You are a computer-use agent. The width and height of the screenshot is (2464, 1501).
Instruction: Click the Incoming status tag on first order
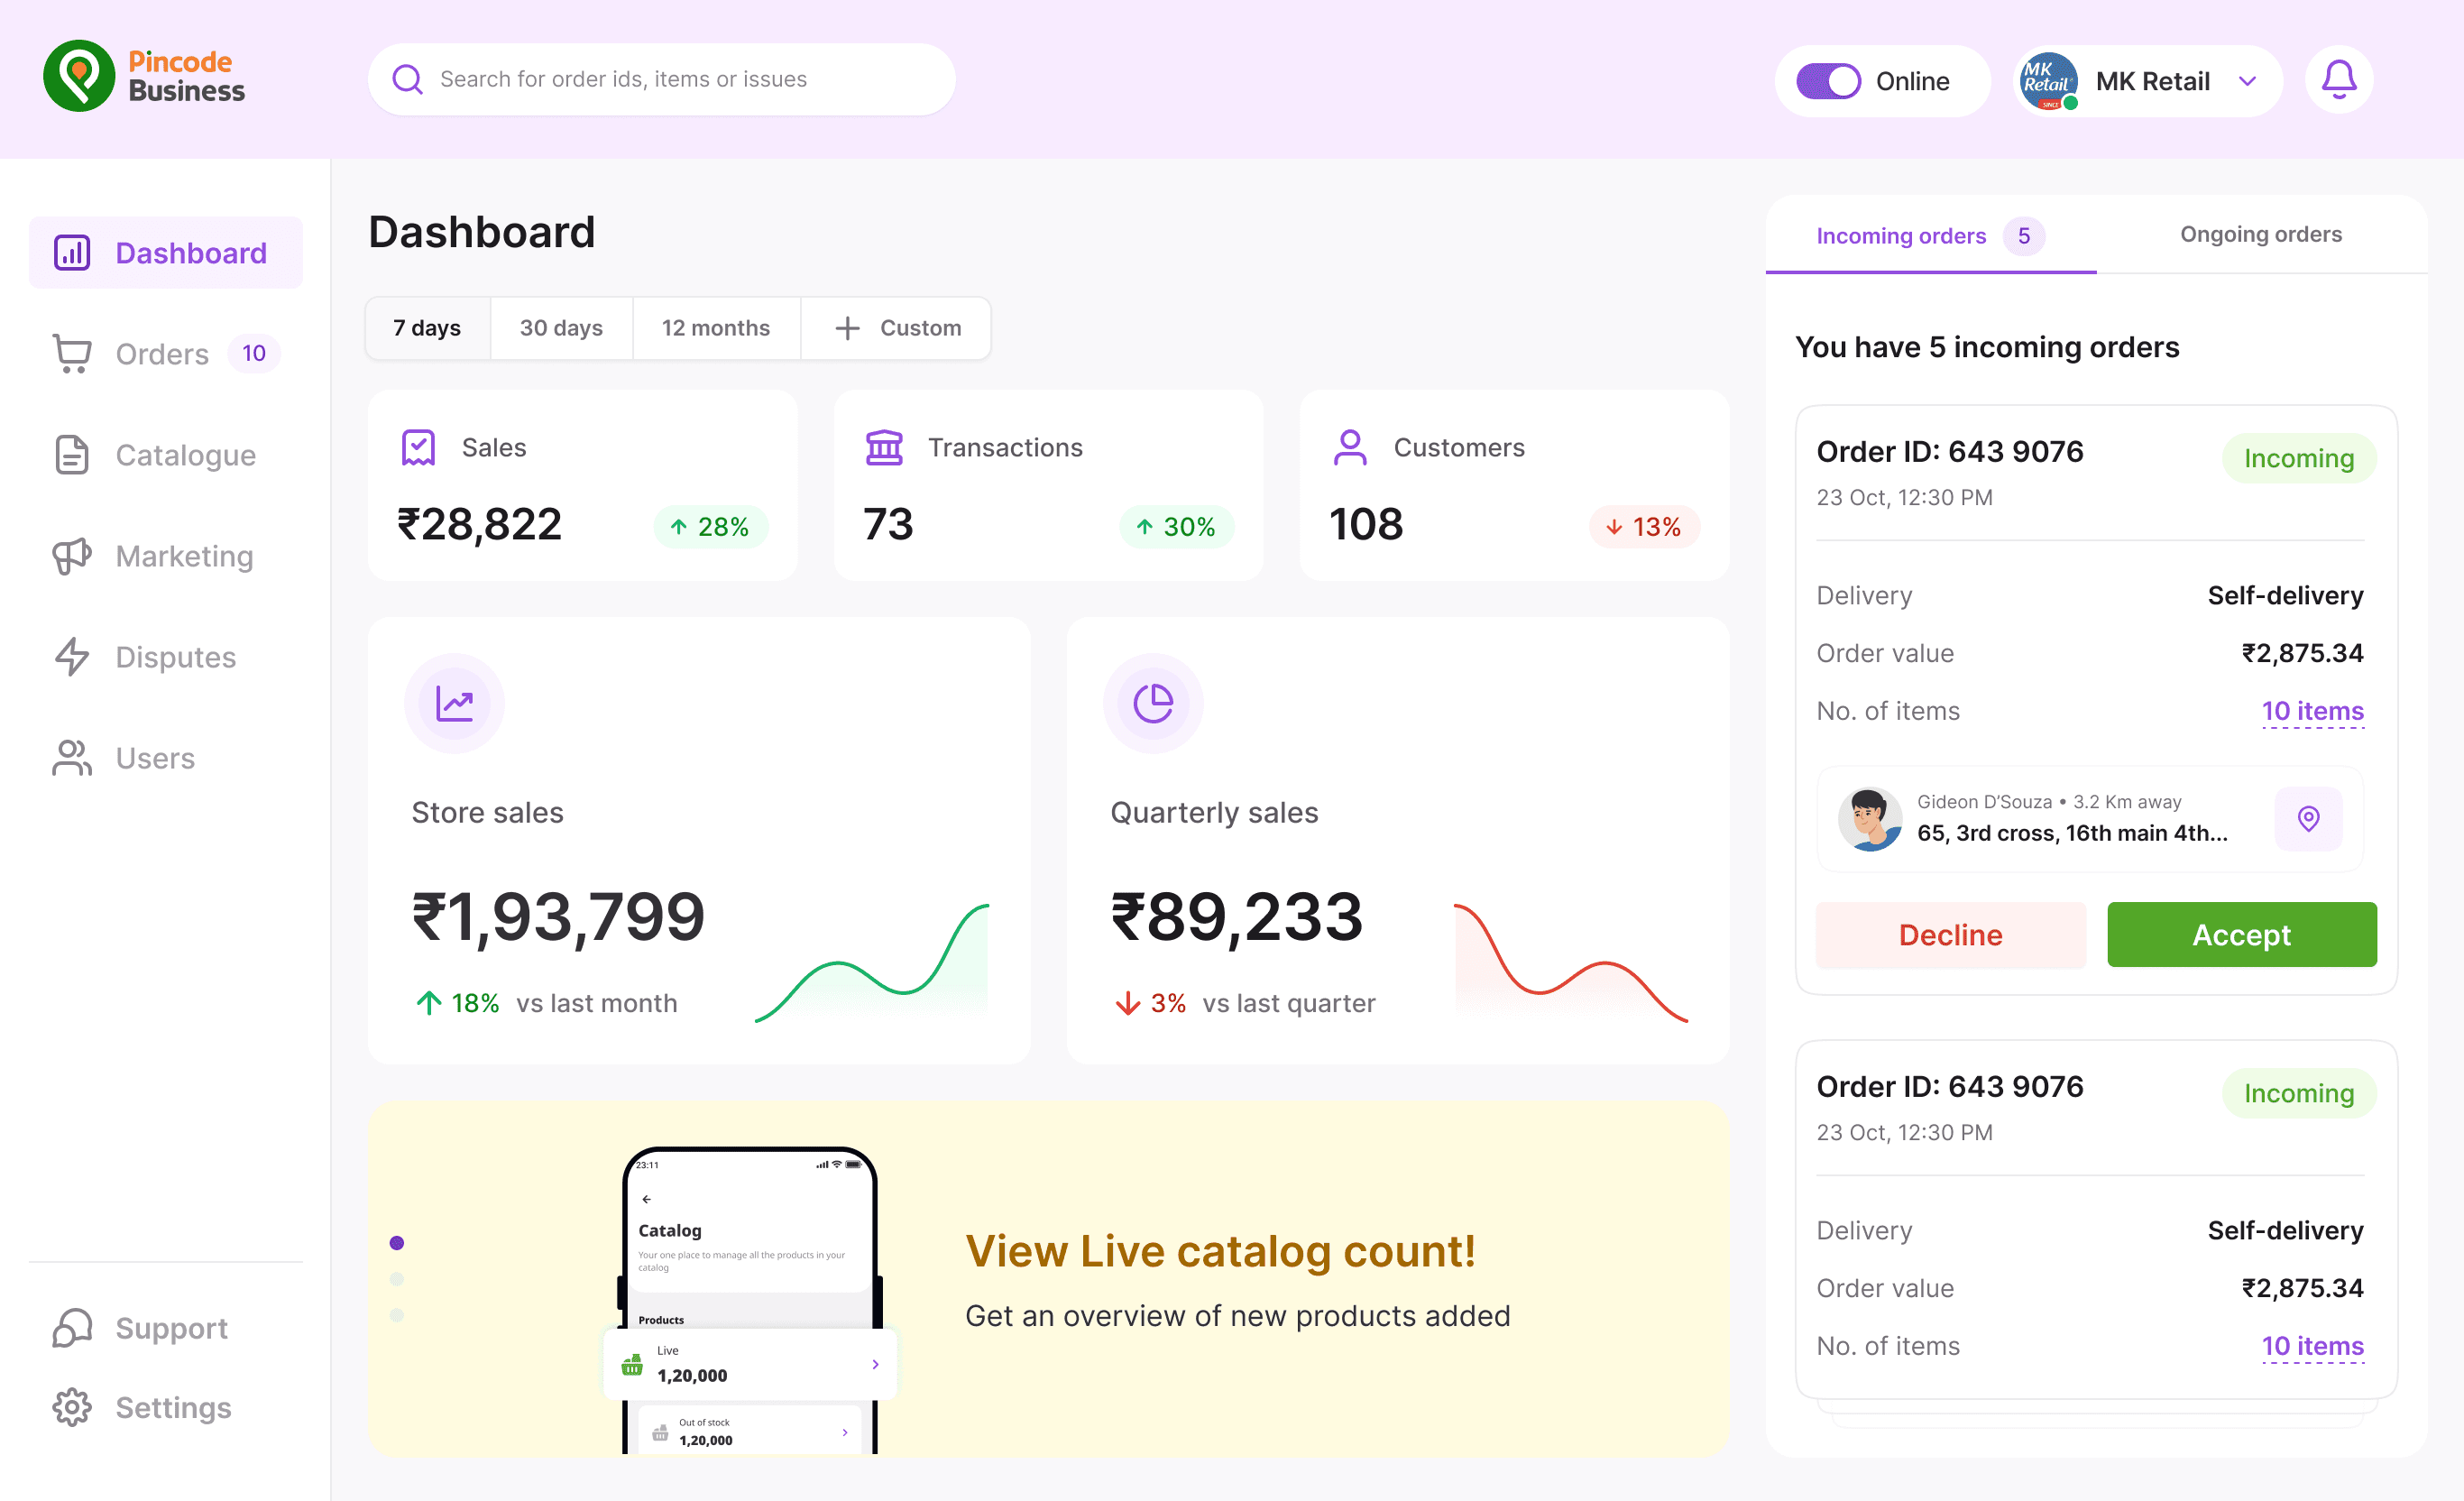[x=2299, y=458]
